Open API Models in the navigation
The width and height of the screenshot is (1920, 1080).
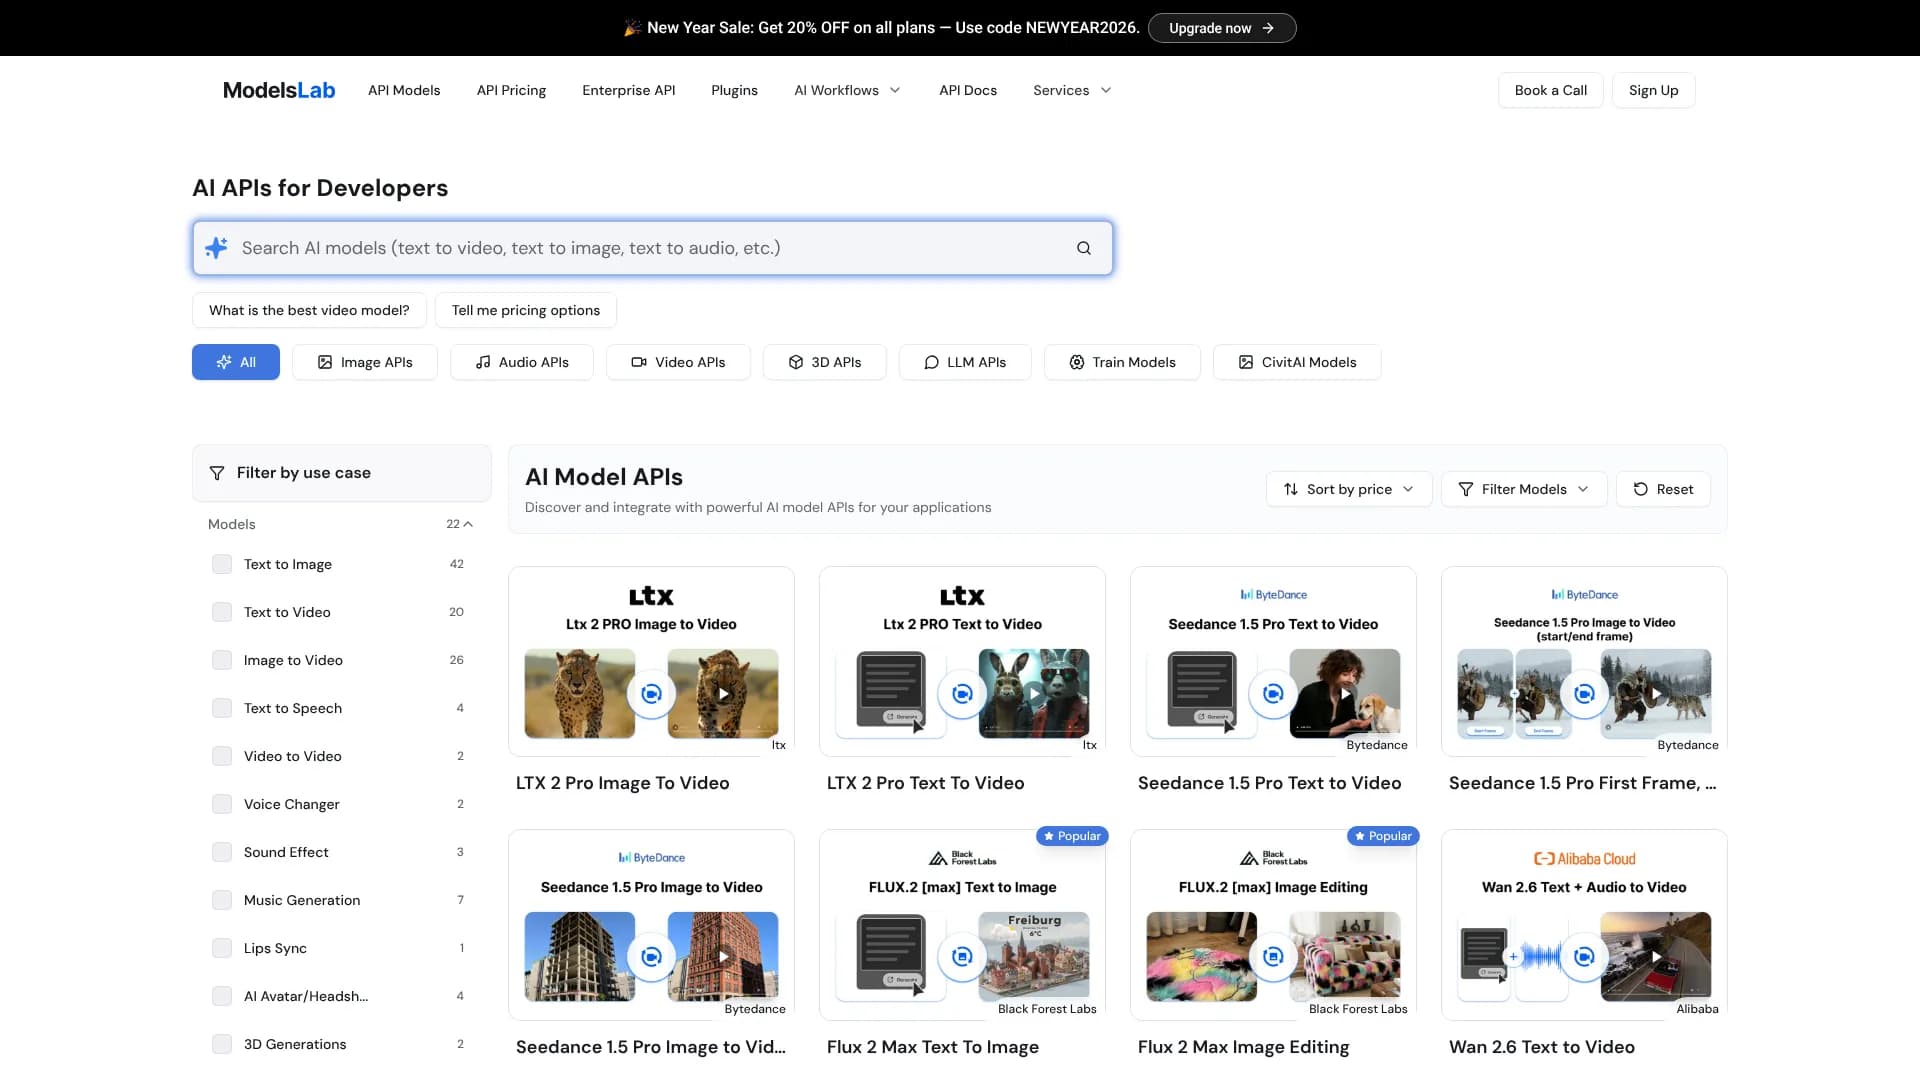point(404,90)
